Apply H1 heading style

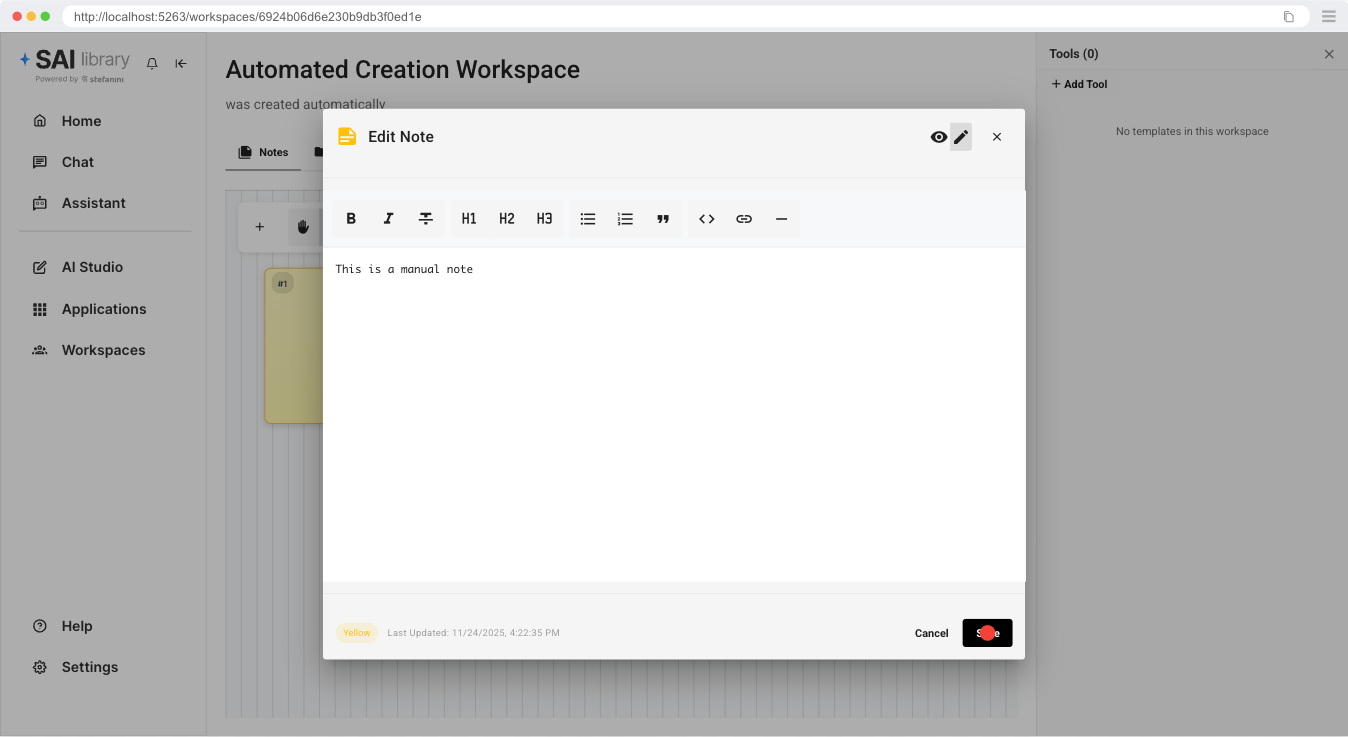[x=469, y=219]
